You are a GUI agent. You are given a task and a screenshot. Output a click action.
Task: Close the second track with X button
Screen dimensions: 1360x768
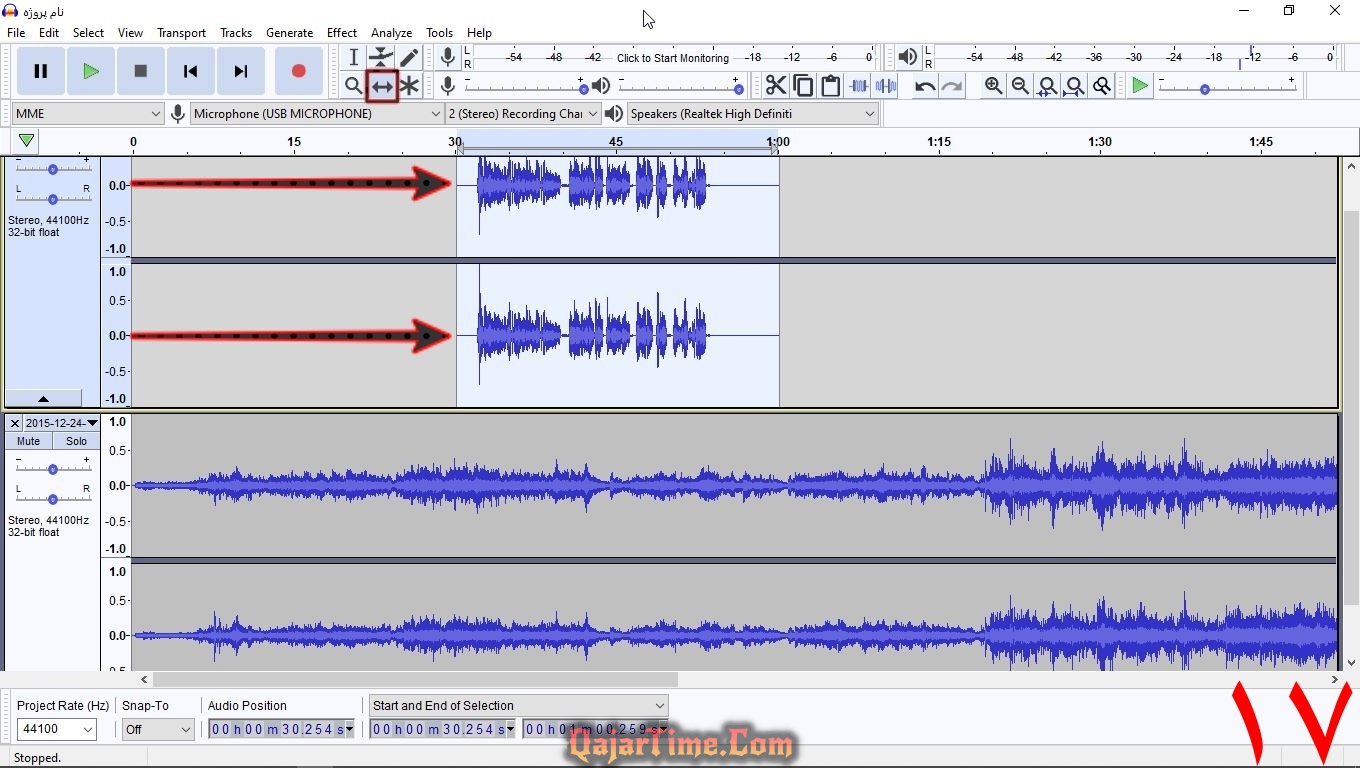pos(14,424)
